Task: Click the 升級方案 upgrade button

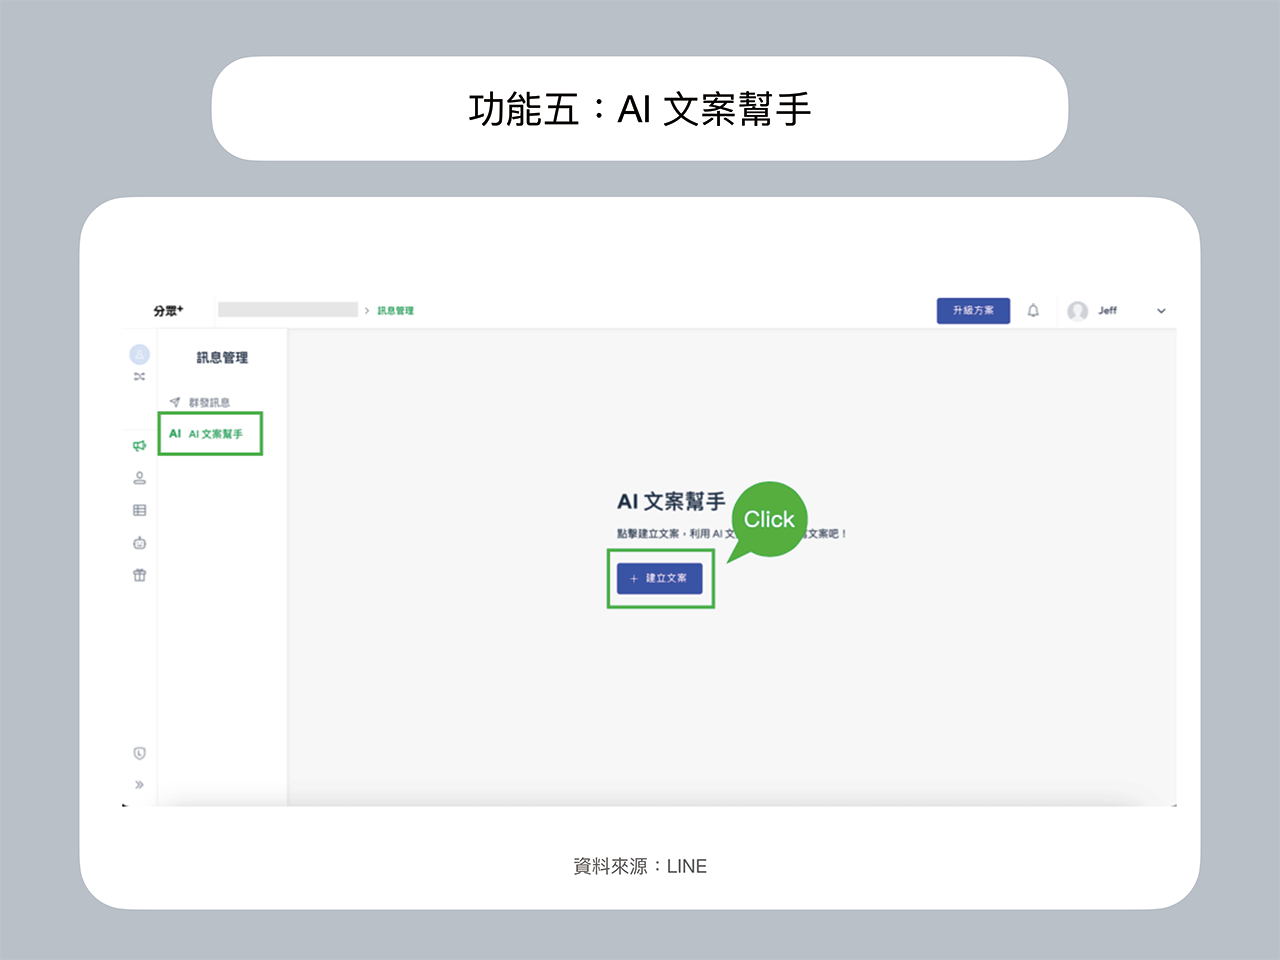Action: pyautogui.click(x=973, y=310)
